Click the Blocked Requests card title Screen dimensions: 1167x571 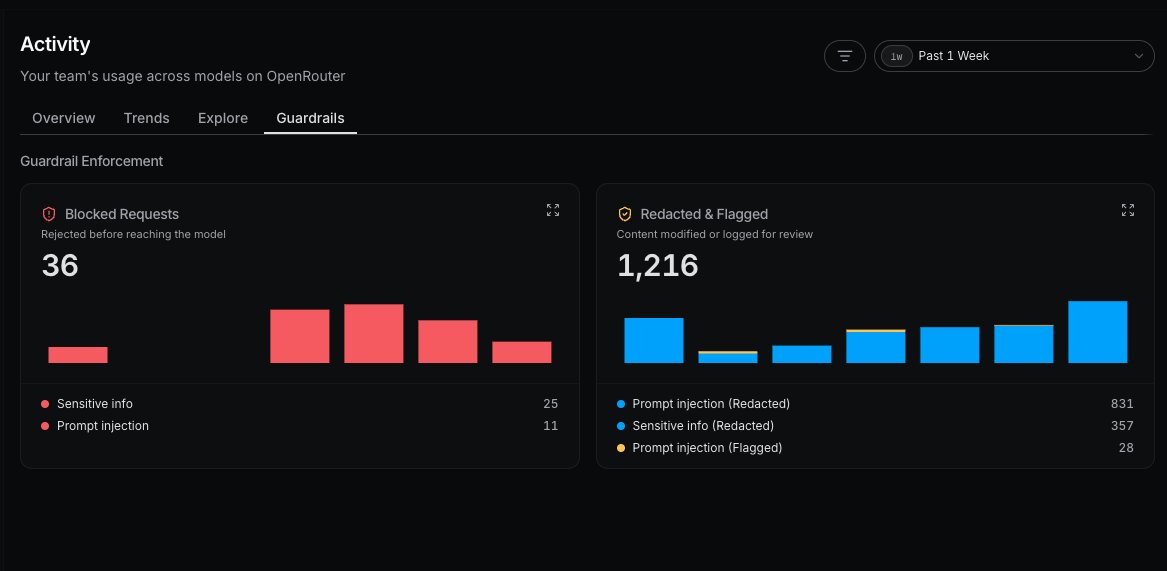tap(122, 214)
